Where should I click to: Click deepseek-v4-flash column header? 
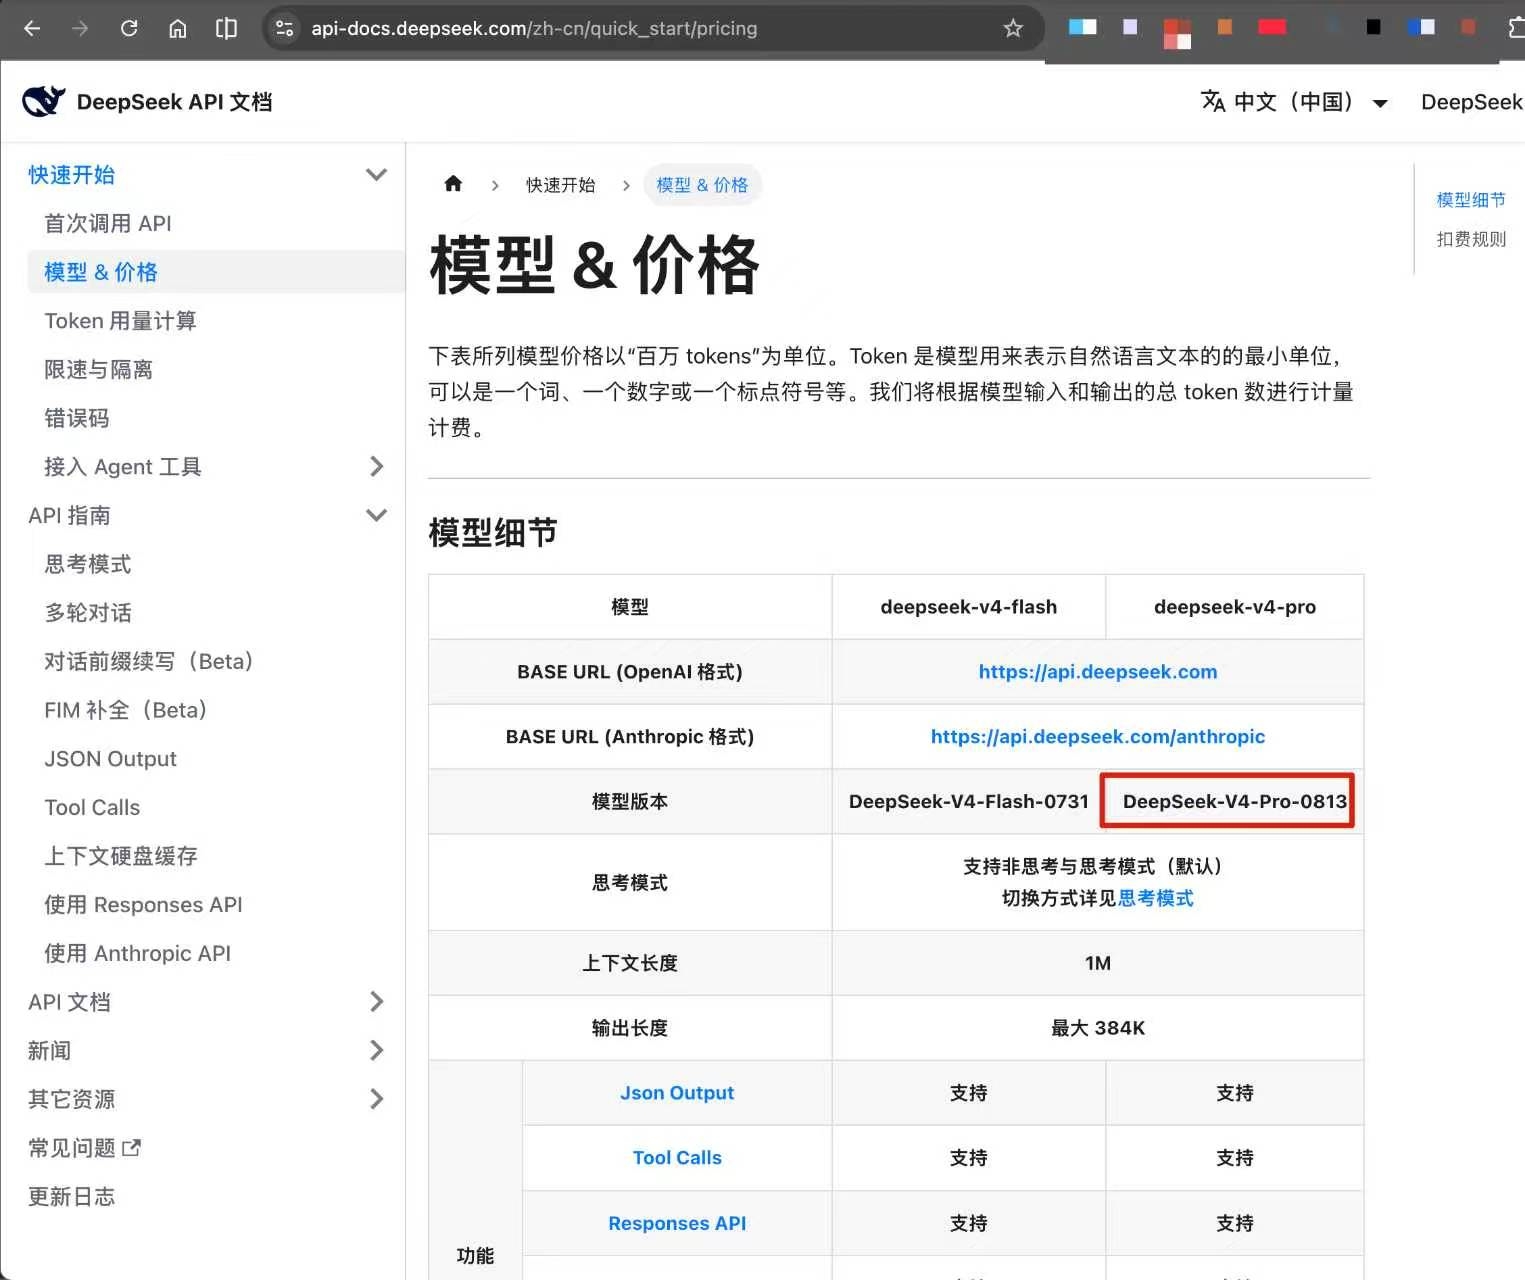[968, 607]
